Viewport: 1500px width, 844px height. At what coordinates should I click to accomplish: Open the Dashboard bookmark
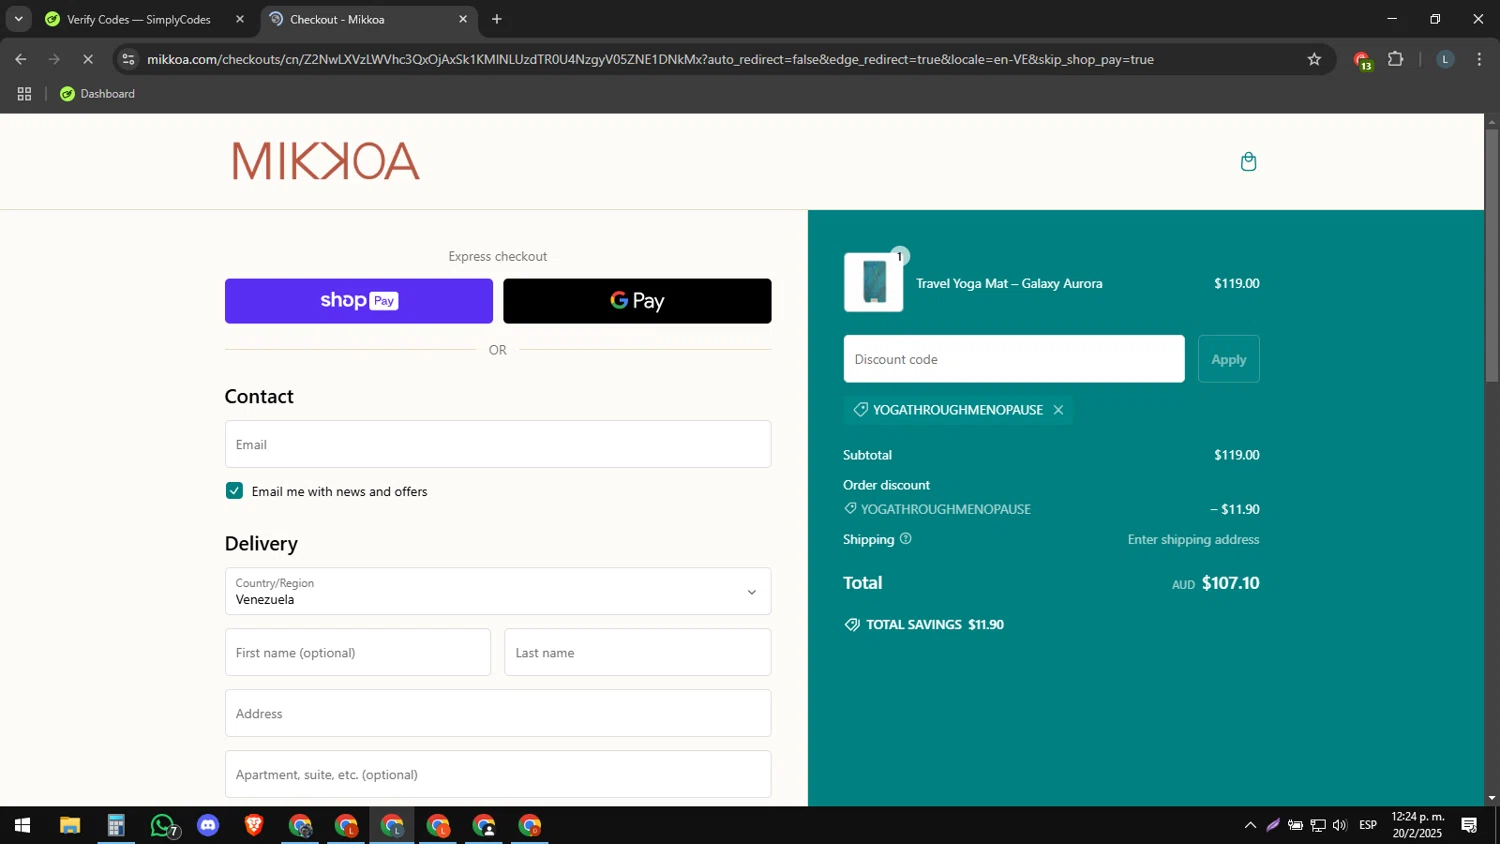coord(97,94)
